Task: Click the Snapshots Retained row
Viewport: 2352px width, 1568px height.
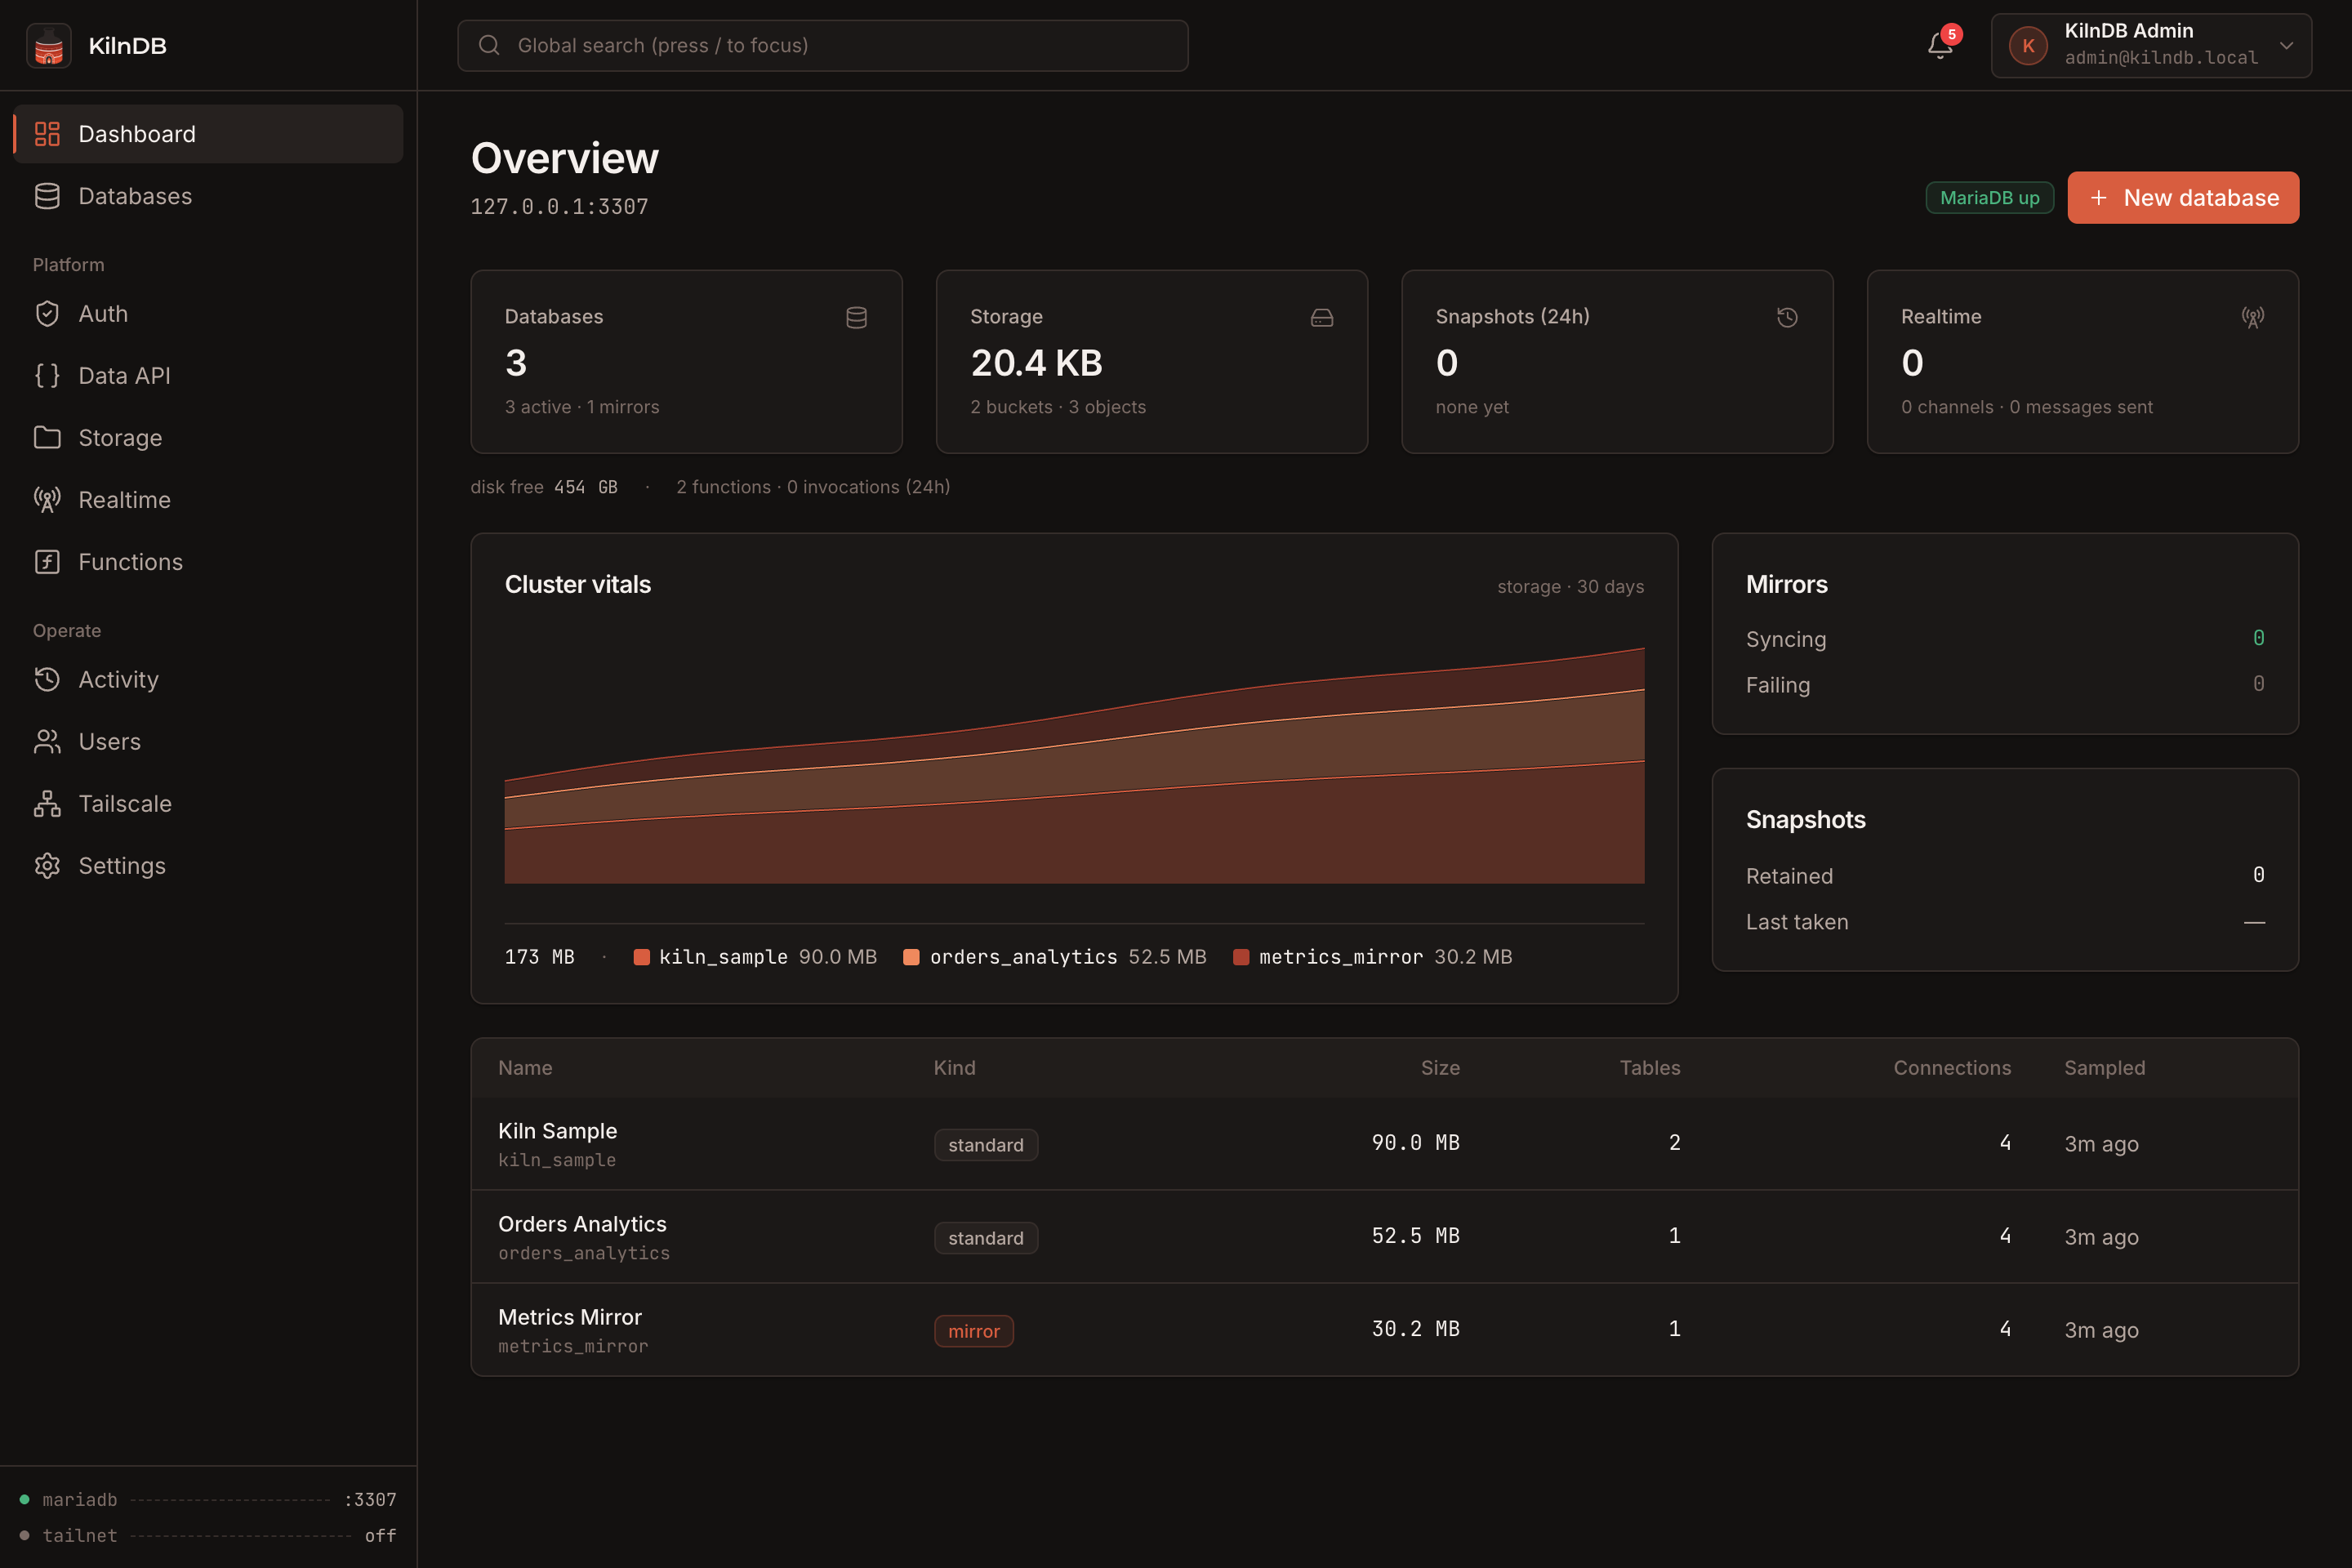Action: pos(2005,876)
